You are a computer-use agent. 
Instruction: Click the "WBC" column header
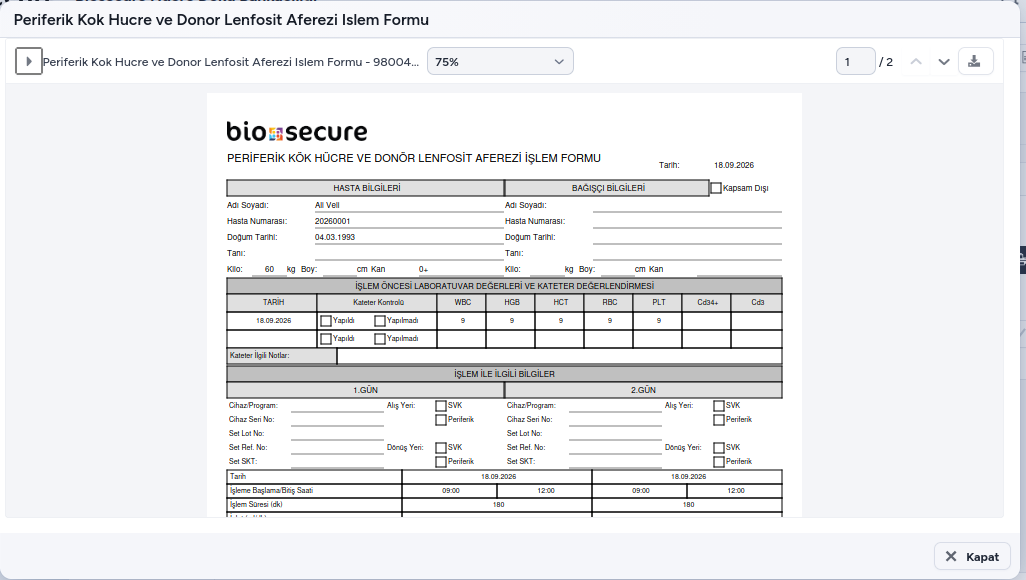coord(463,302)
